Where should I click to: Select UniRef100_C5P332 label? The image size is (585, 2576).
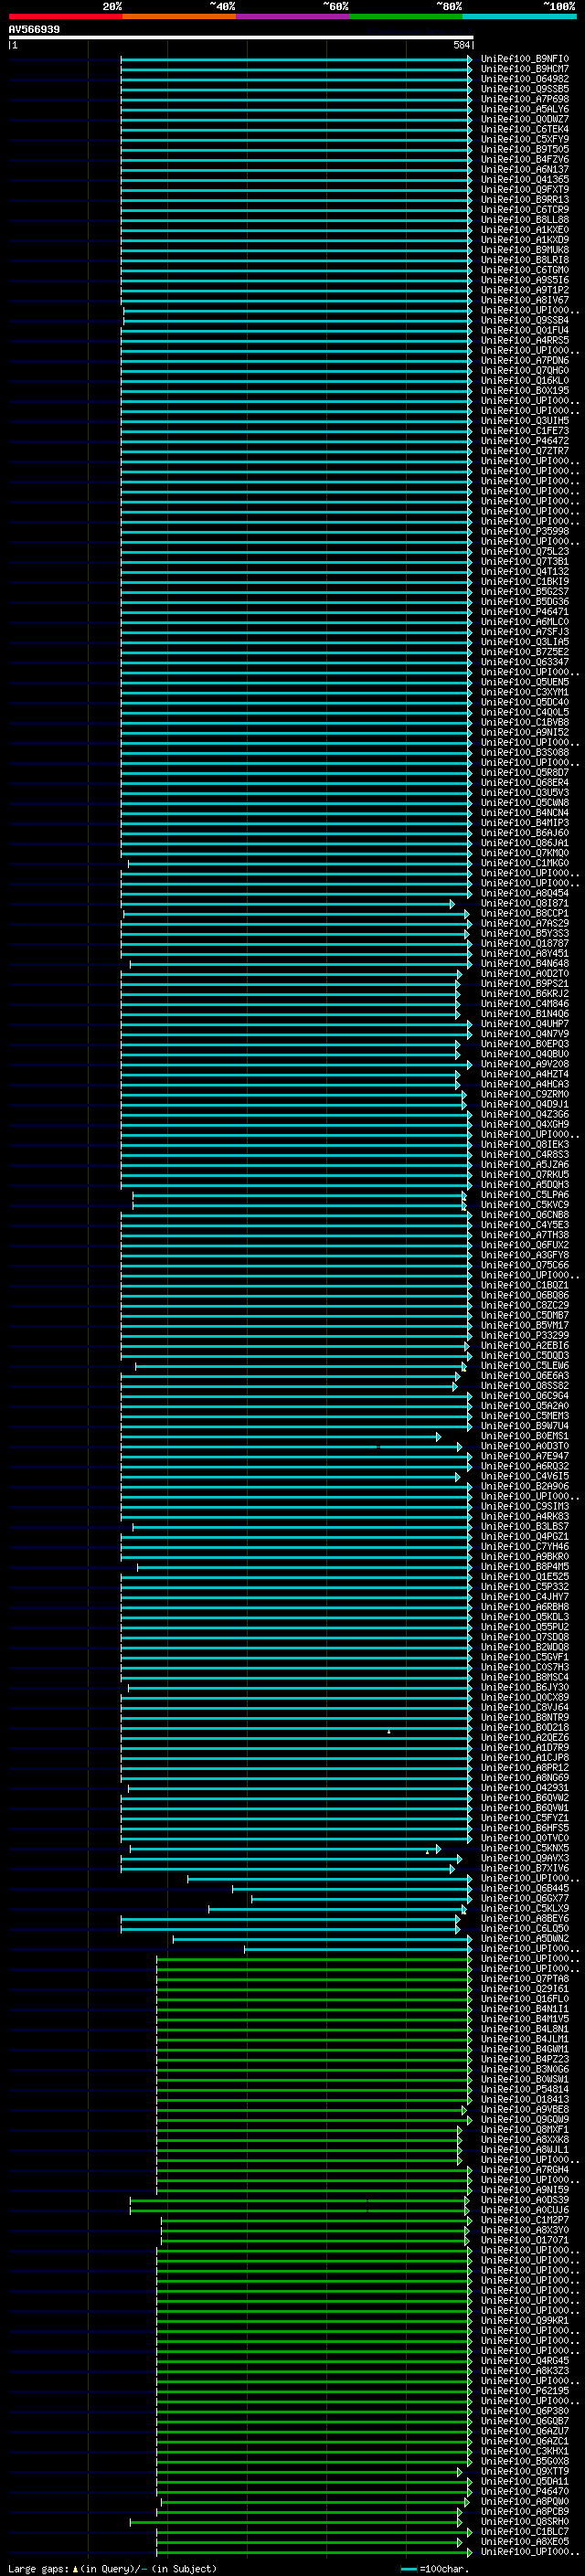pyautogui.click(x=524, y=1587)
